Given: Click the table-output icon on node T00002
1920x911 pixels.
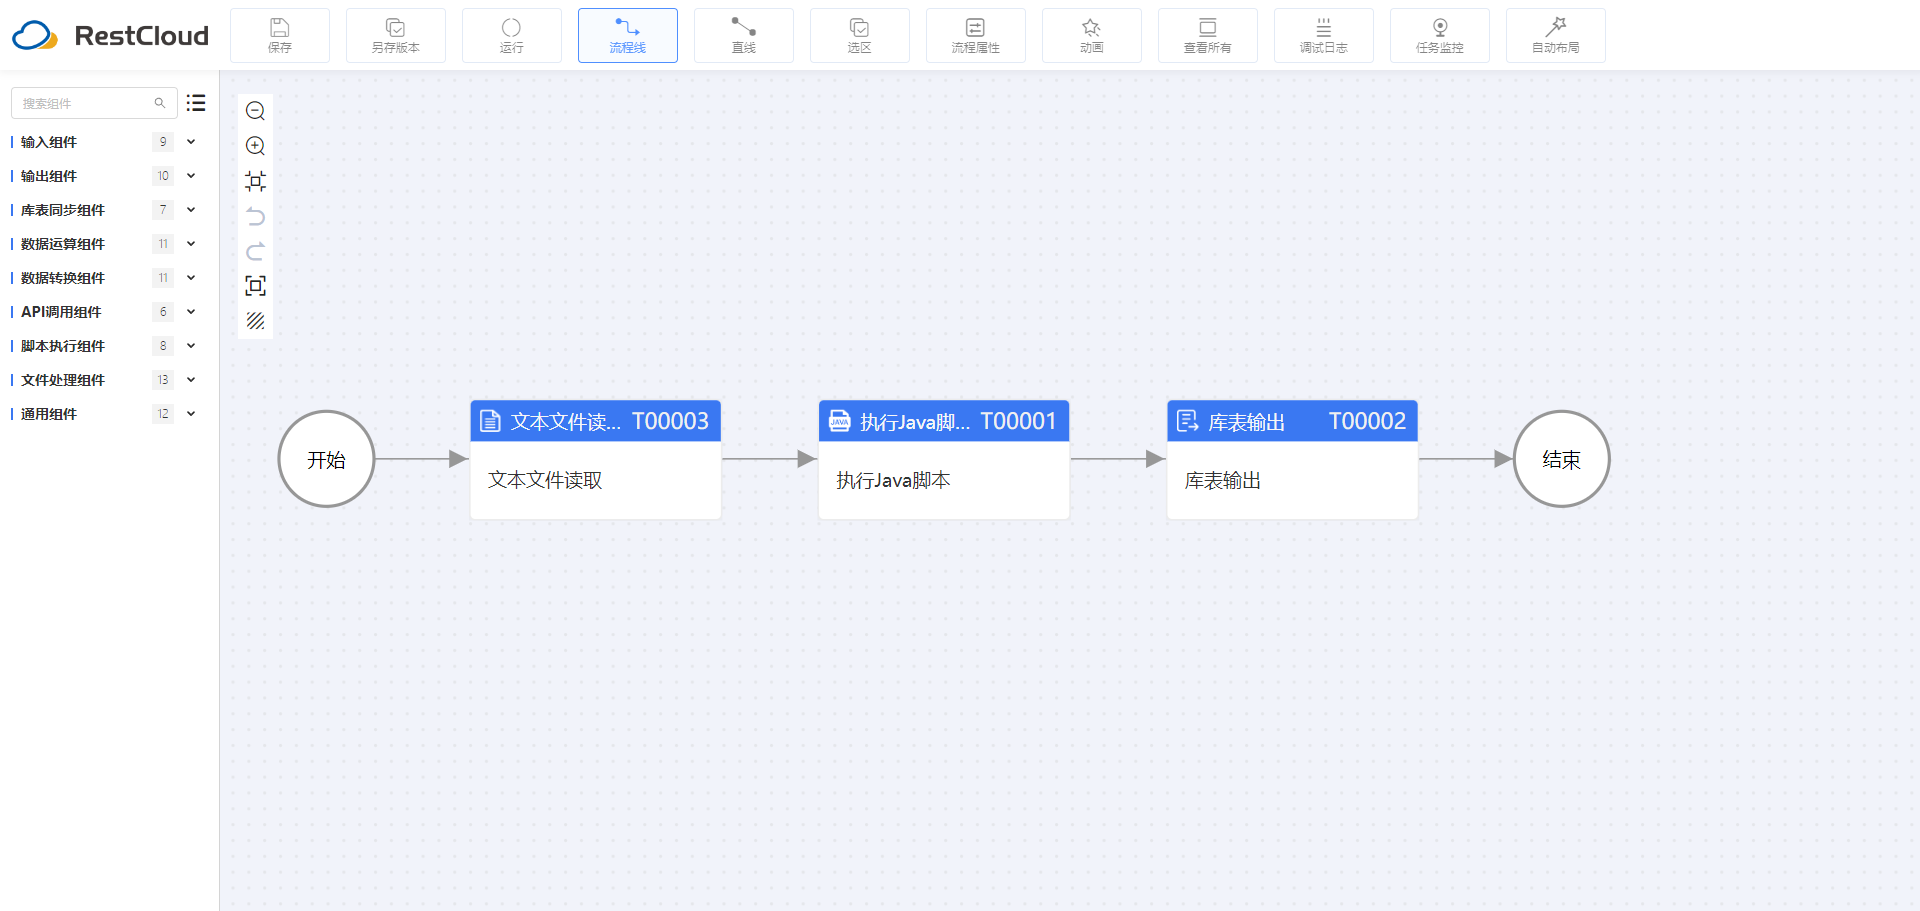Looking at the screenshot, I should pyautogui.click(x=1187, y=421).
